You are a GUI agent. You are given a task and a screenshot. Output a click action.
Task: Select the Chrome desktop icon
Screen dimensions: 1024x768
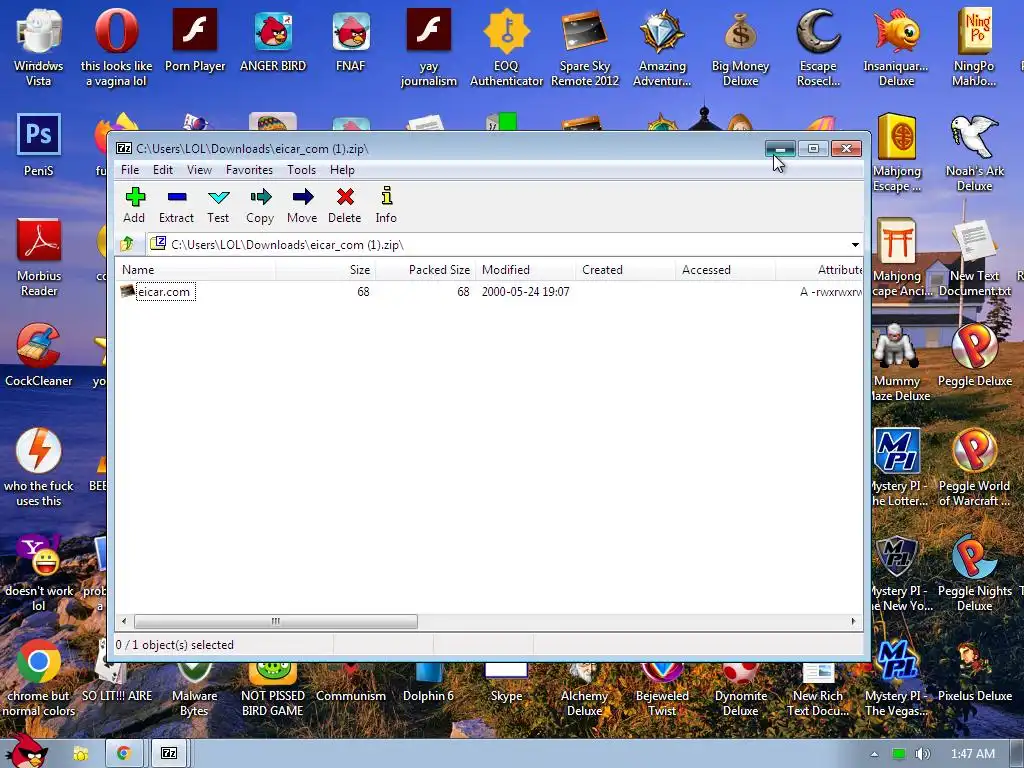(x=39, y=678)
